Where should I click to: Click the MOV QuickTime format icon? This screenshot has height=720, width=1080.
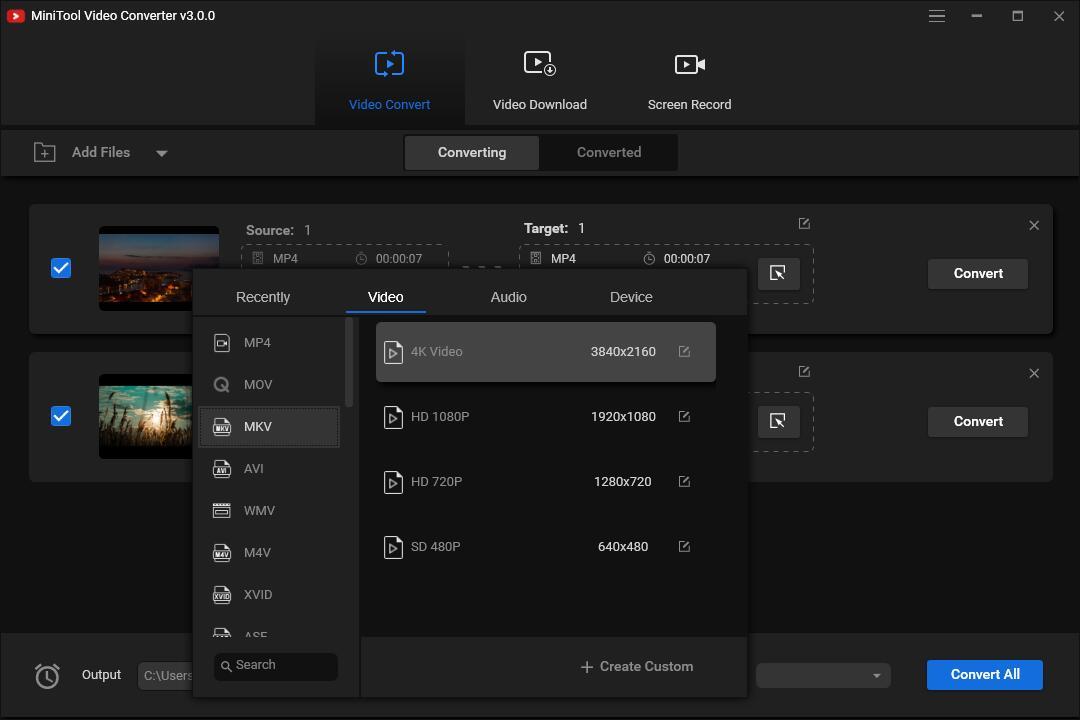pyautogui.click(x=222, y=384)
